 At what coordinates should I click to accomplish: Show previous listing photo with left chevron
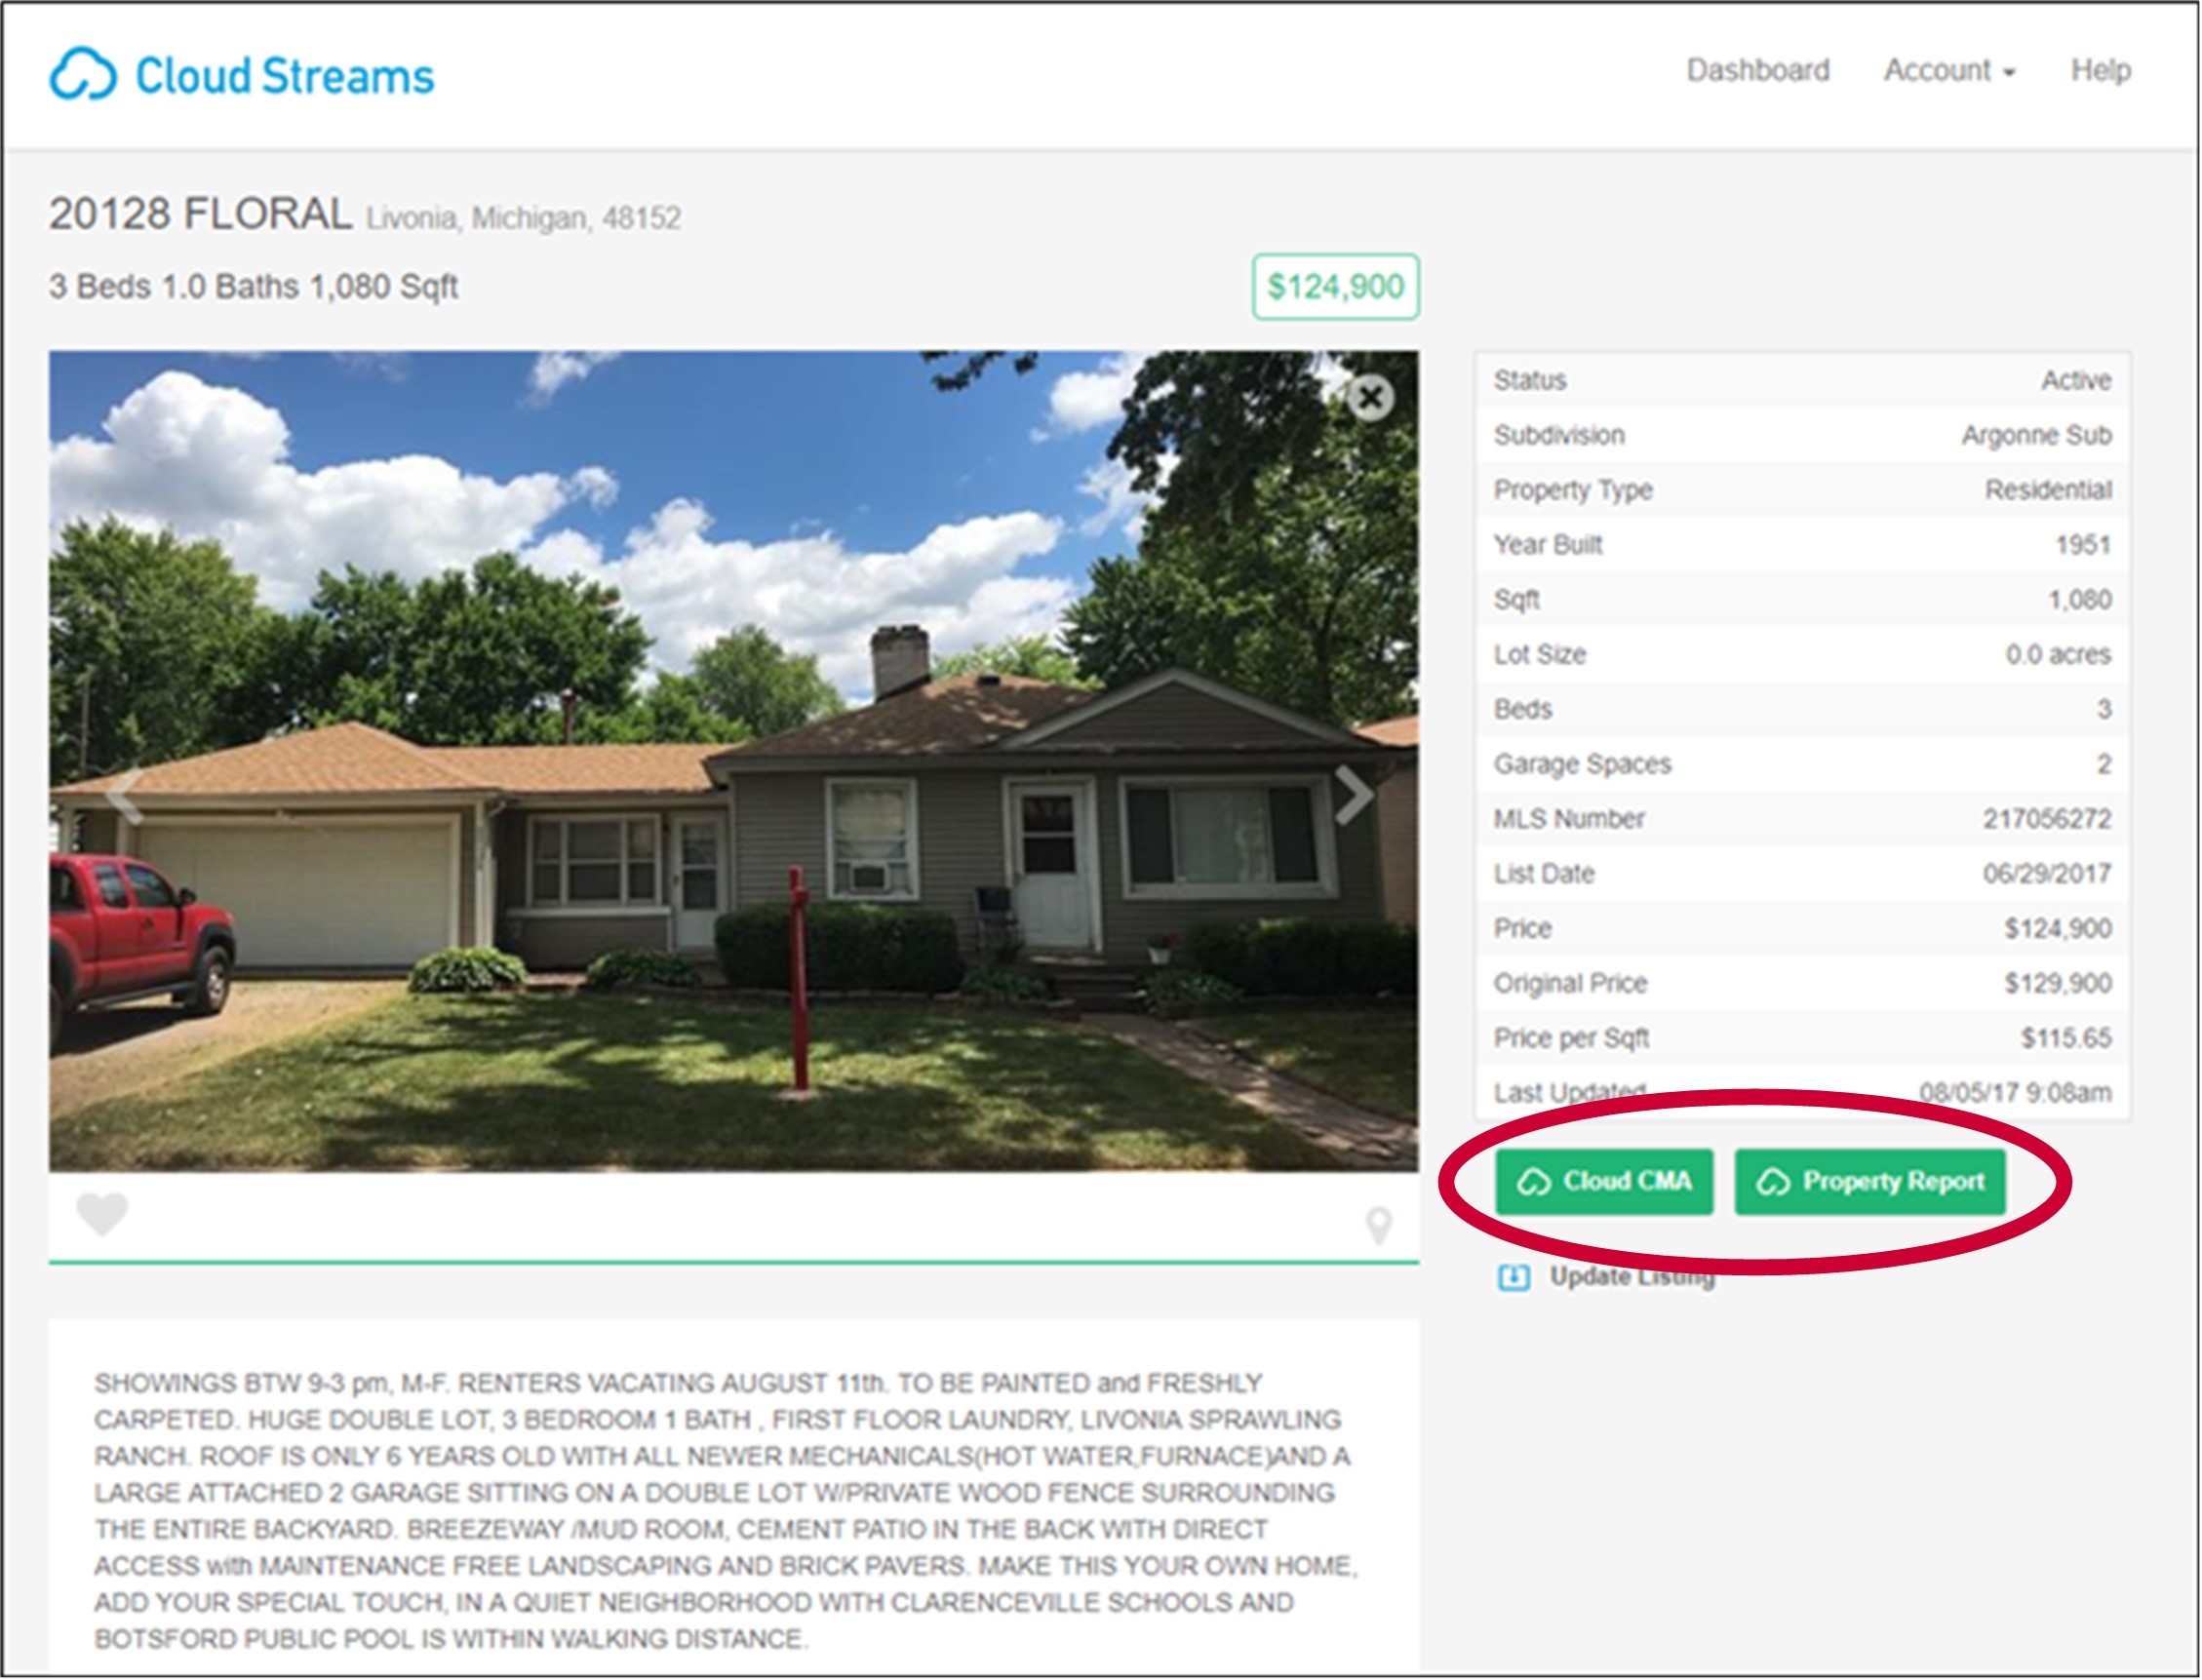coord(126,795)
